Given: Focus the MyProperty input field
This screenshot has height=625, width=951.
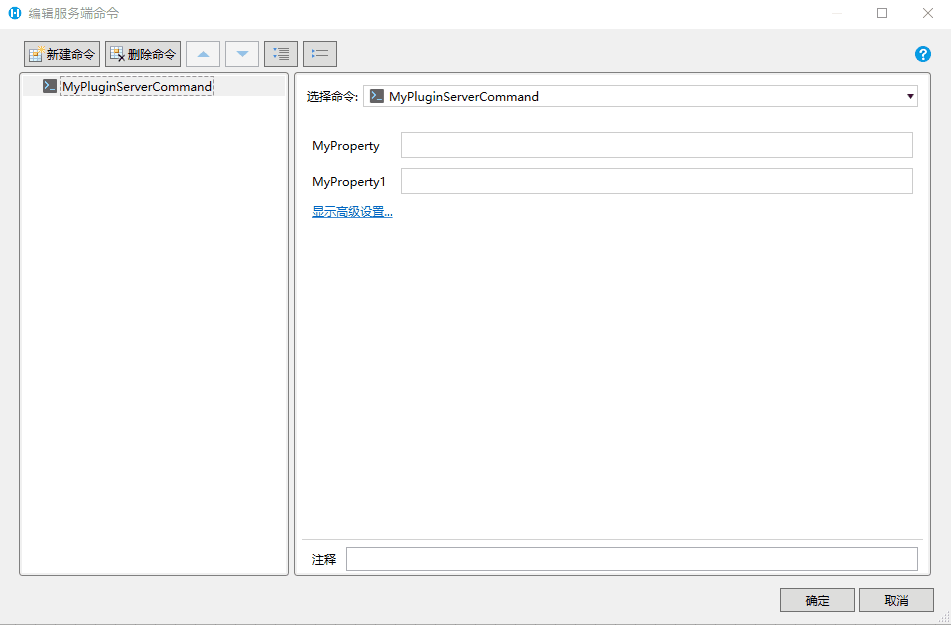Looking at the screenshot, I should (x=656, y=145).
